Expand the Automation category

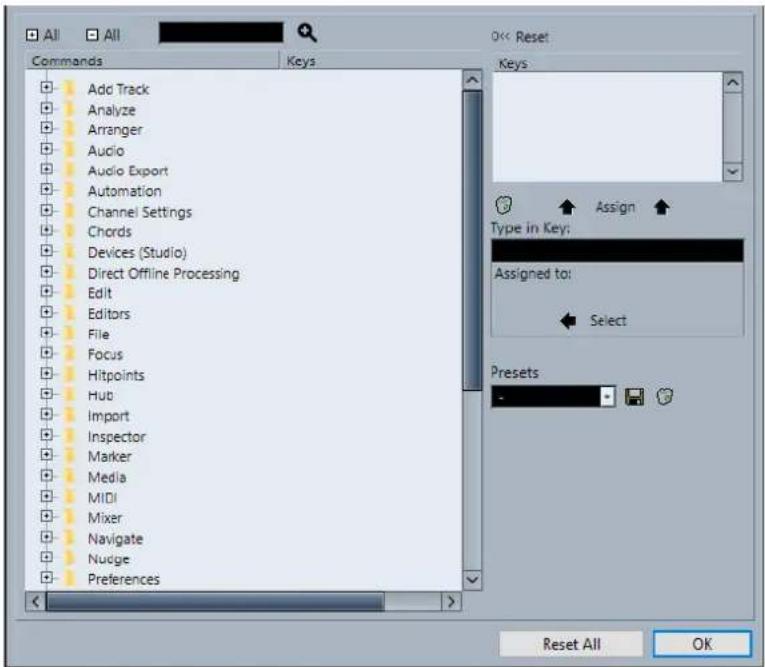[x=46, y=189]
